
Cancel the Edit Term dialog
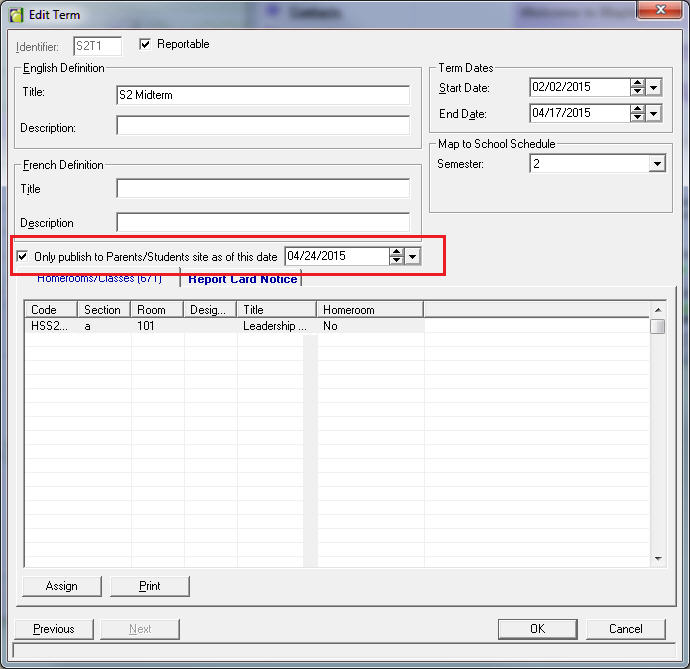pyautogui.click(x=625, y=629)
